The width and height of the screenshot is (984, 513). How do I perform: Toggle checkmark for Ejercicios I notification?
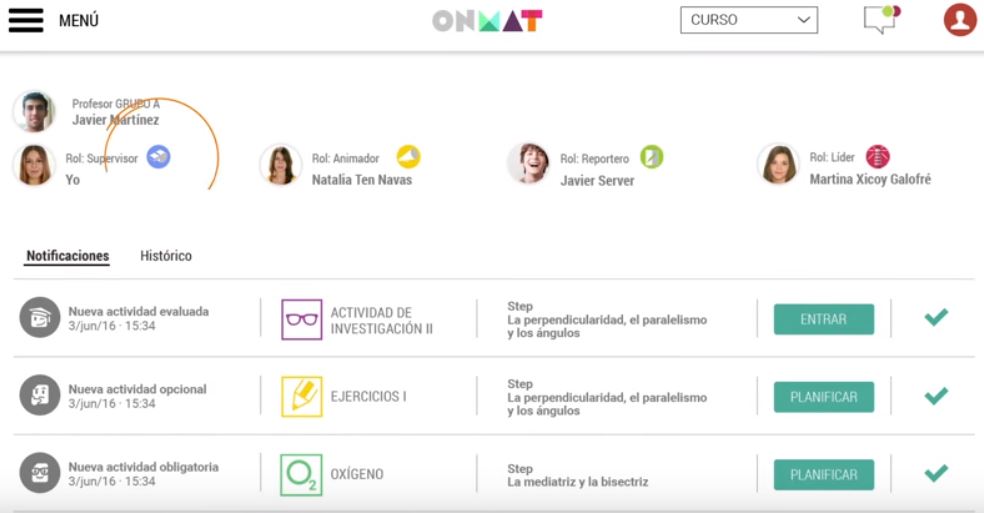936,396
